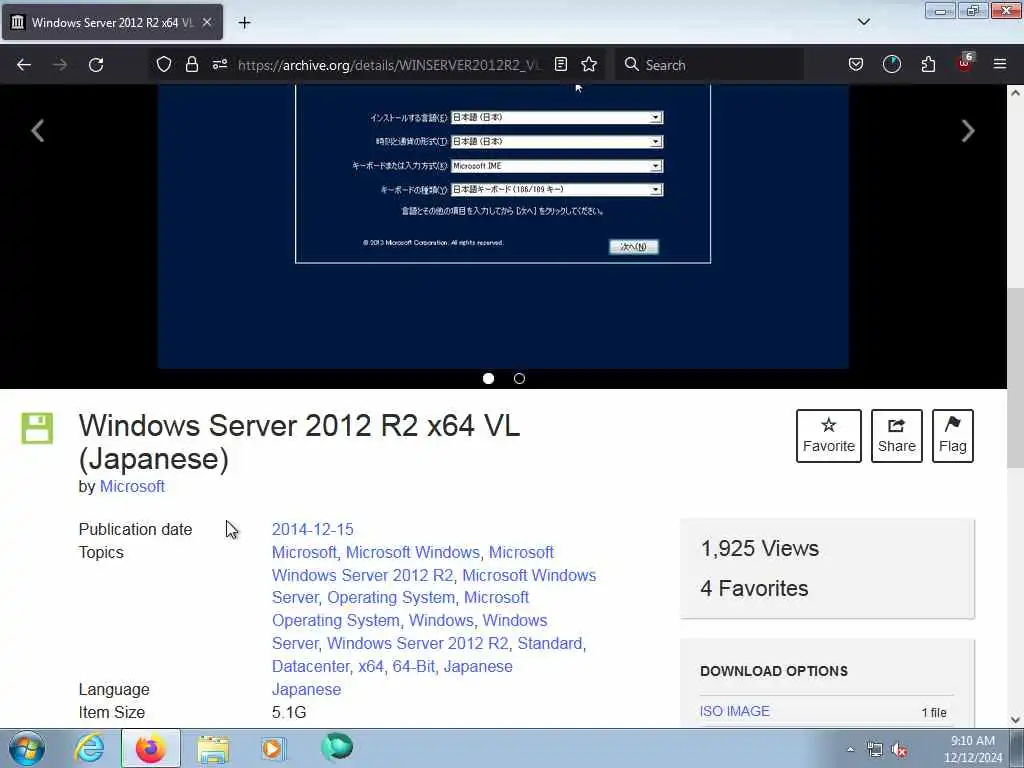Open the tracking protection shield icon
Viewport: 1024px width, 768px height.
click(164, 64)
